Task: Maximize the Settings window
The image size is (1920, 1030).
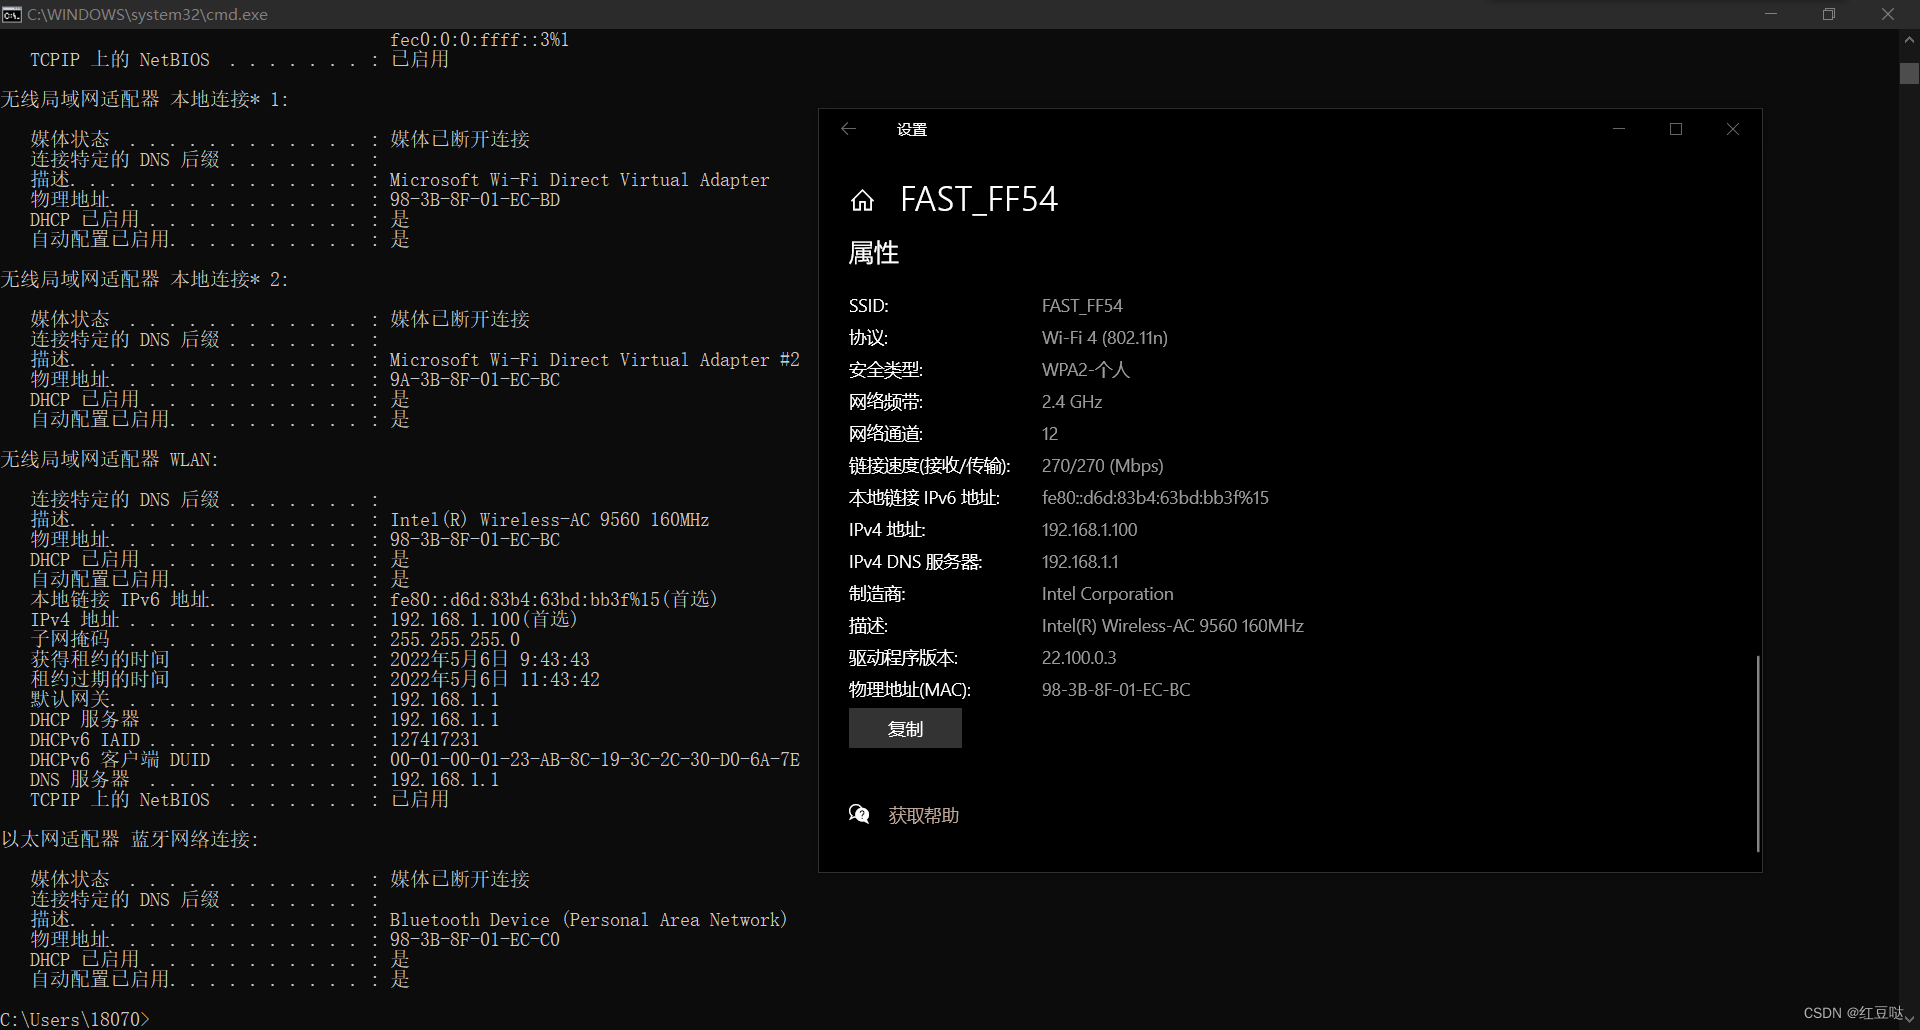Action: [1676, 129]
